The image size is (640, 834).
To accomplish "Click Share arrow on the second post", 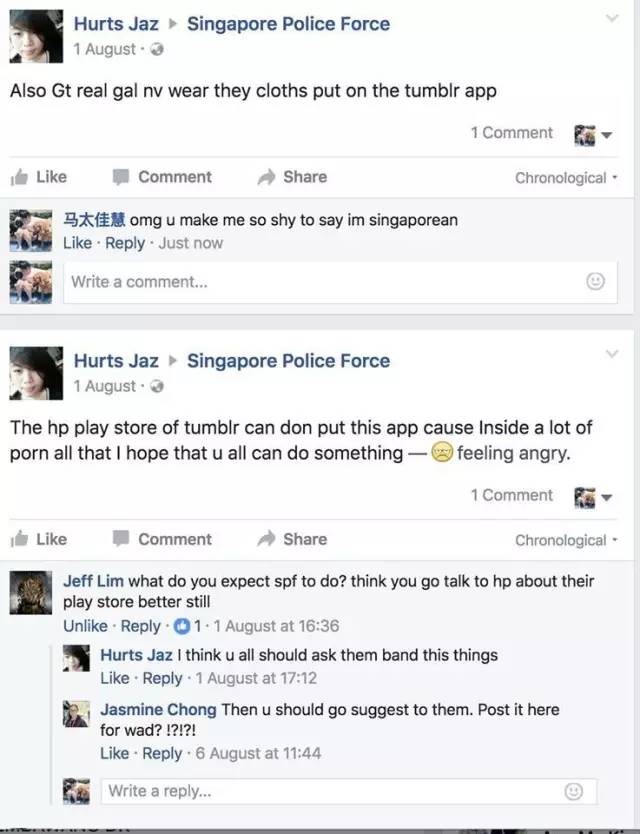I will click(x=292, y=539).
